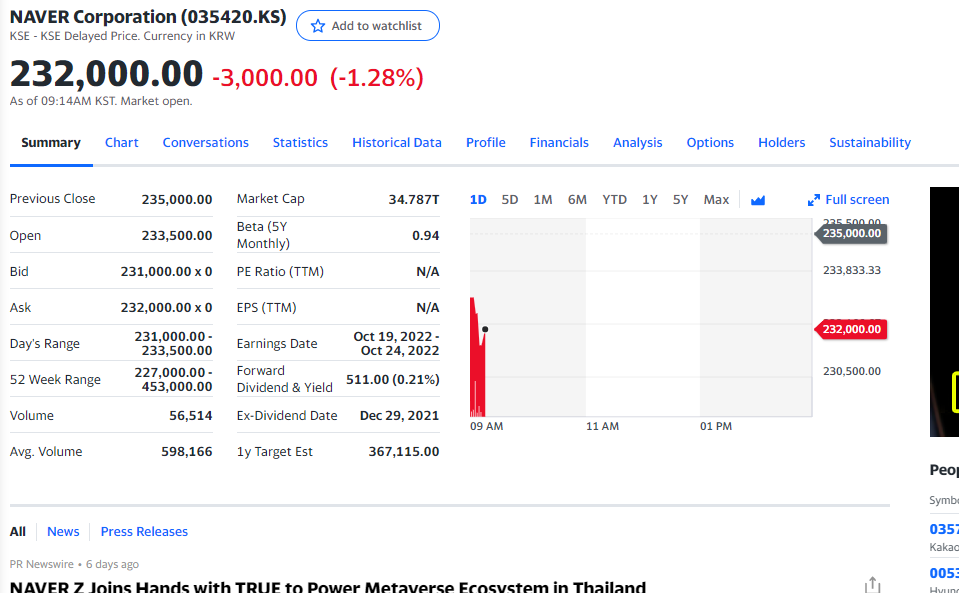959x593 pixels.
Task: Select the 5D chart range
Action: tap(509, 200)
